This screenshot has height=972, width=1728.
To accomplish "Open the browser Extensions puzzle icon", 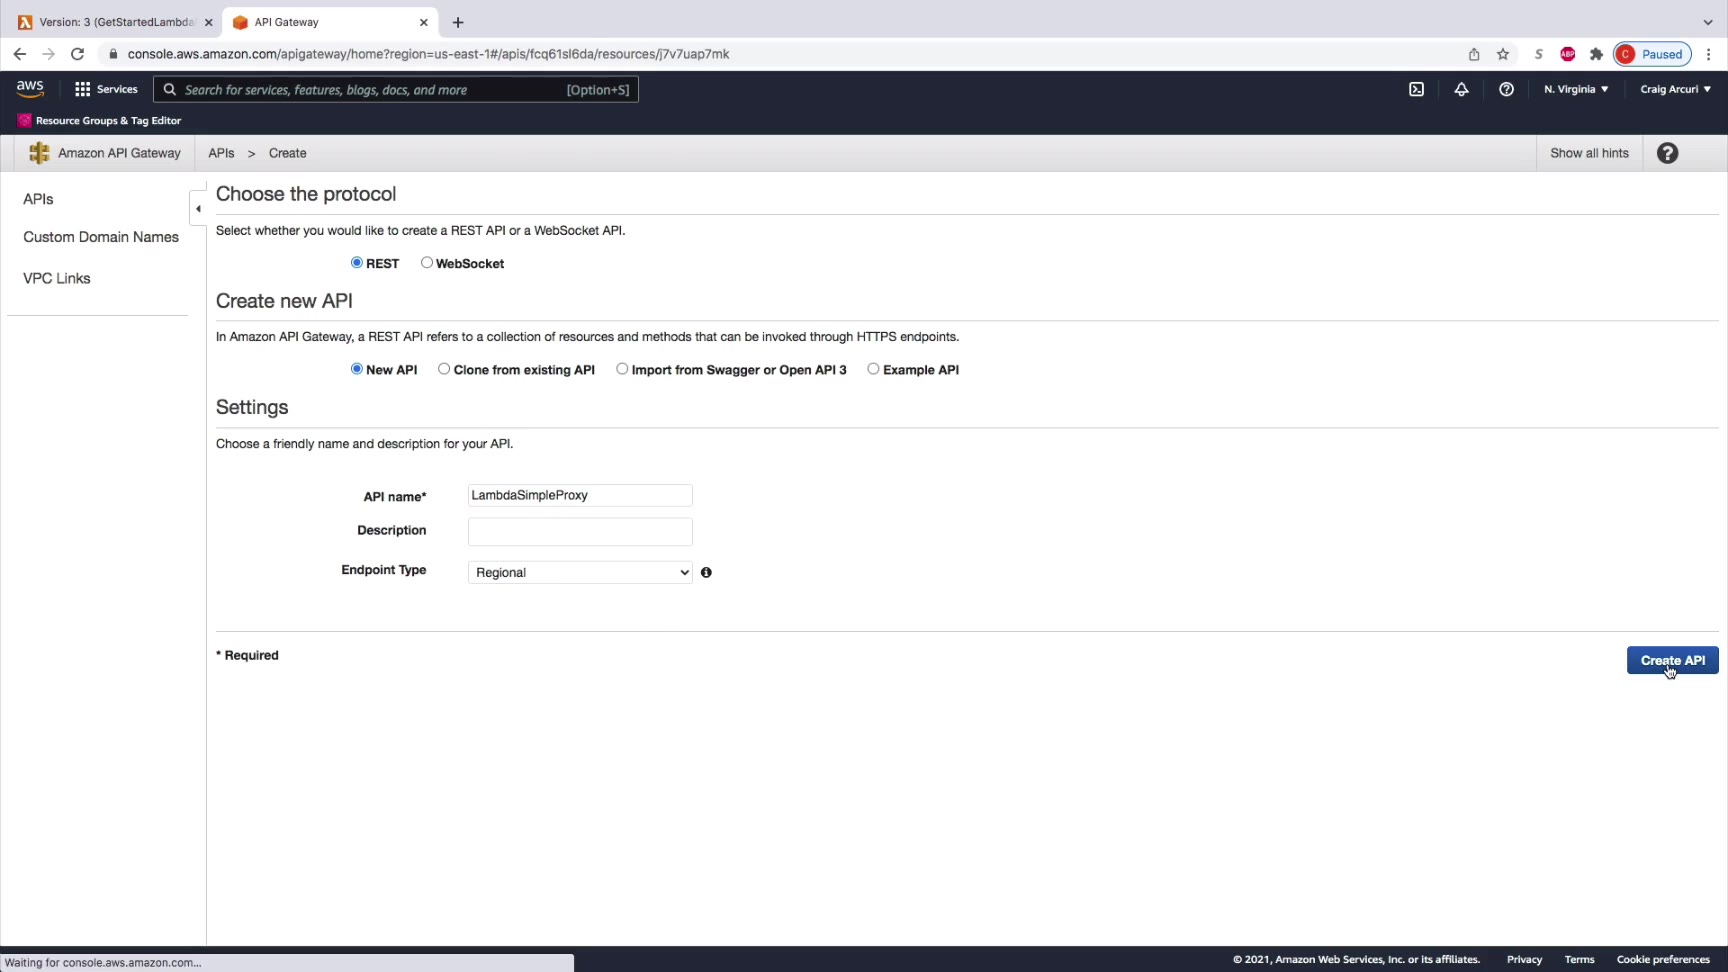I will click(1596, 54).
